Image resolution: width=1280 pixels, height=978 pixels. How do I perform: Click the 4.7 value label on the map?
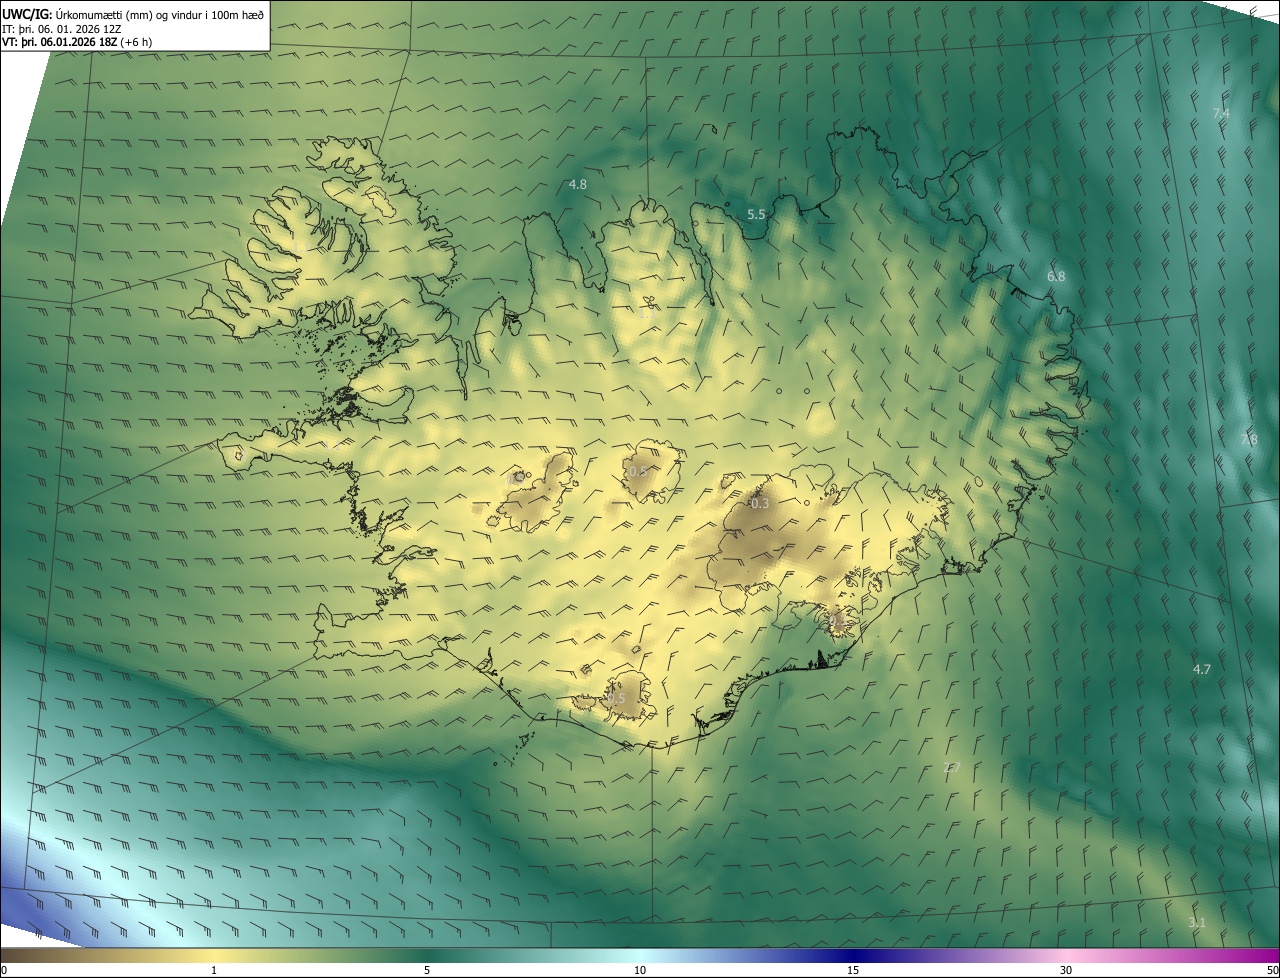pyautogui.click(x=1202, y=669)
